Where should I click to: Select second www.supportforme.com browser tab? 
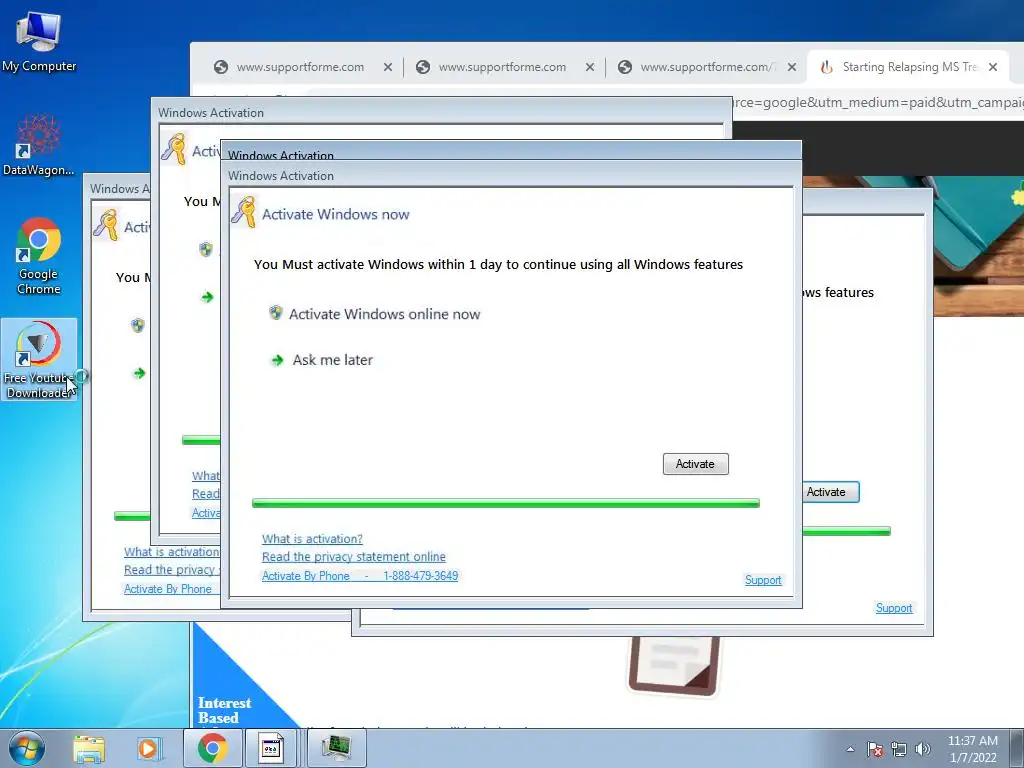(502, 67)
